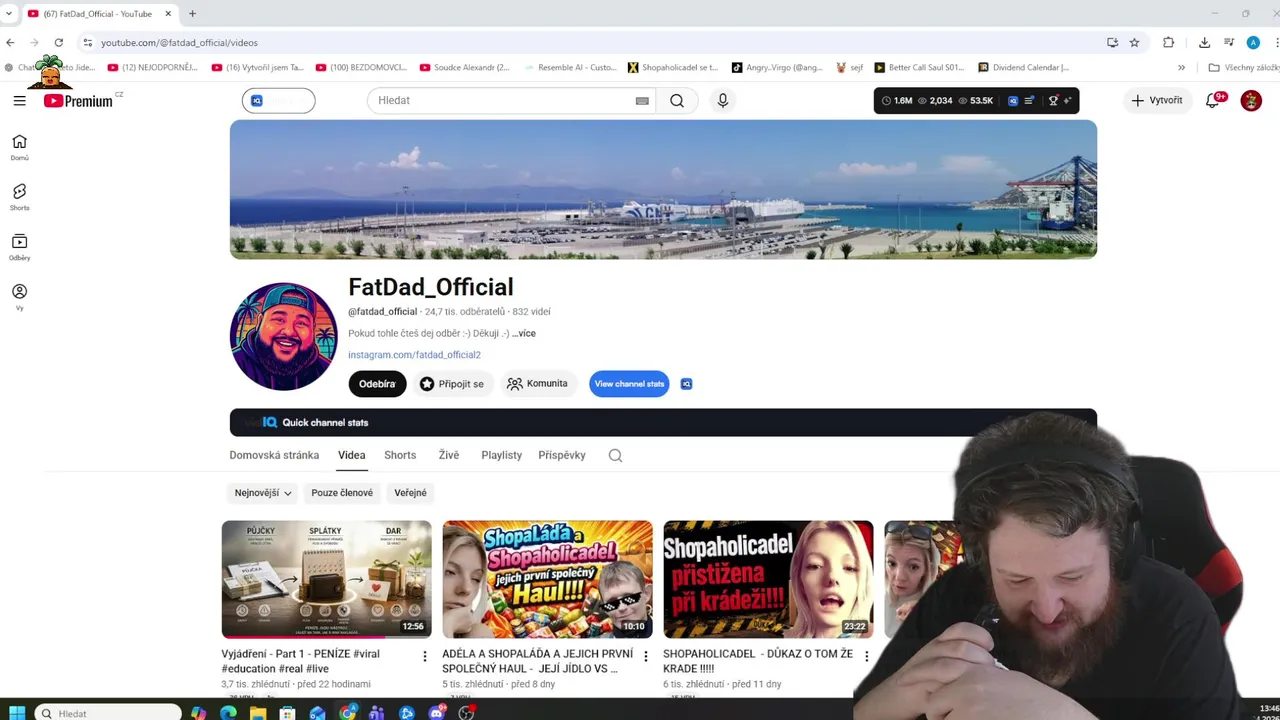Open File Explorer from the taskbar
This screenshot has width=1280, height=720.
(x=258, y=713)
